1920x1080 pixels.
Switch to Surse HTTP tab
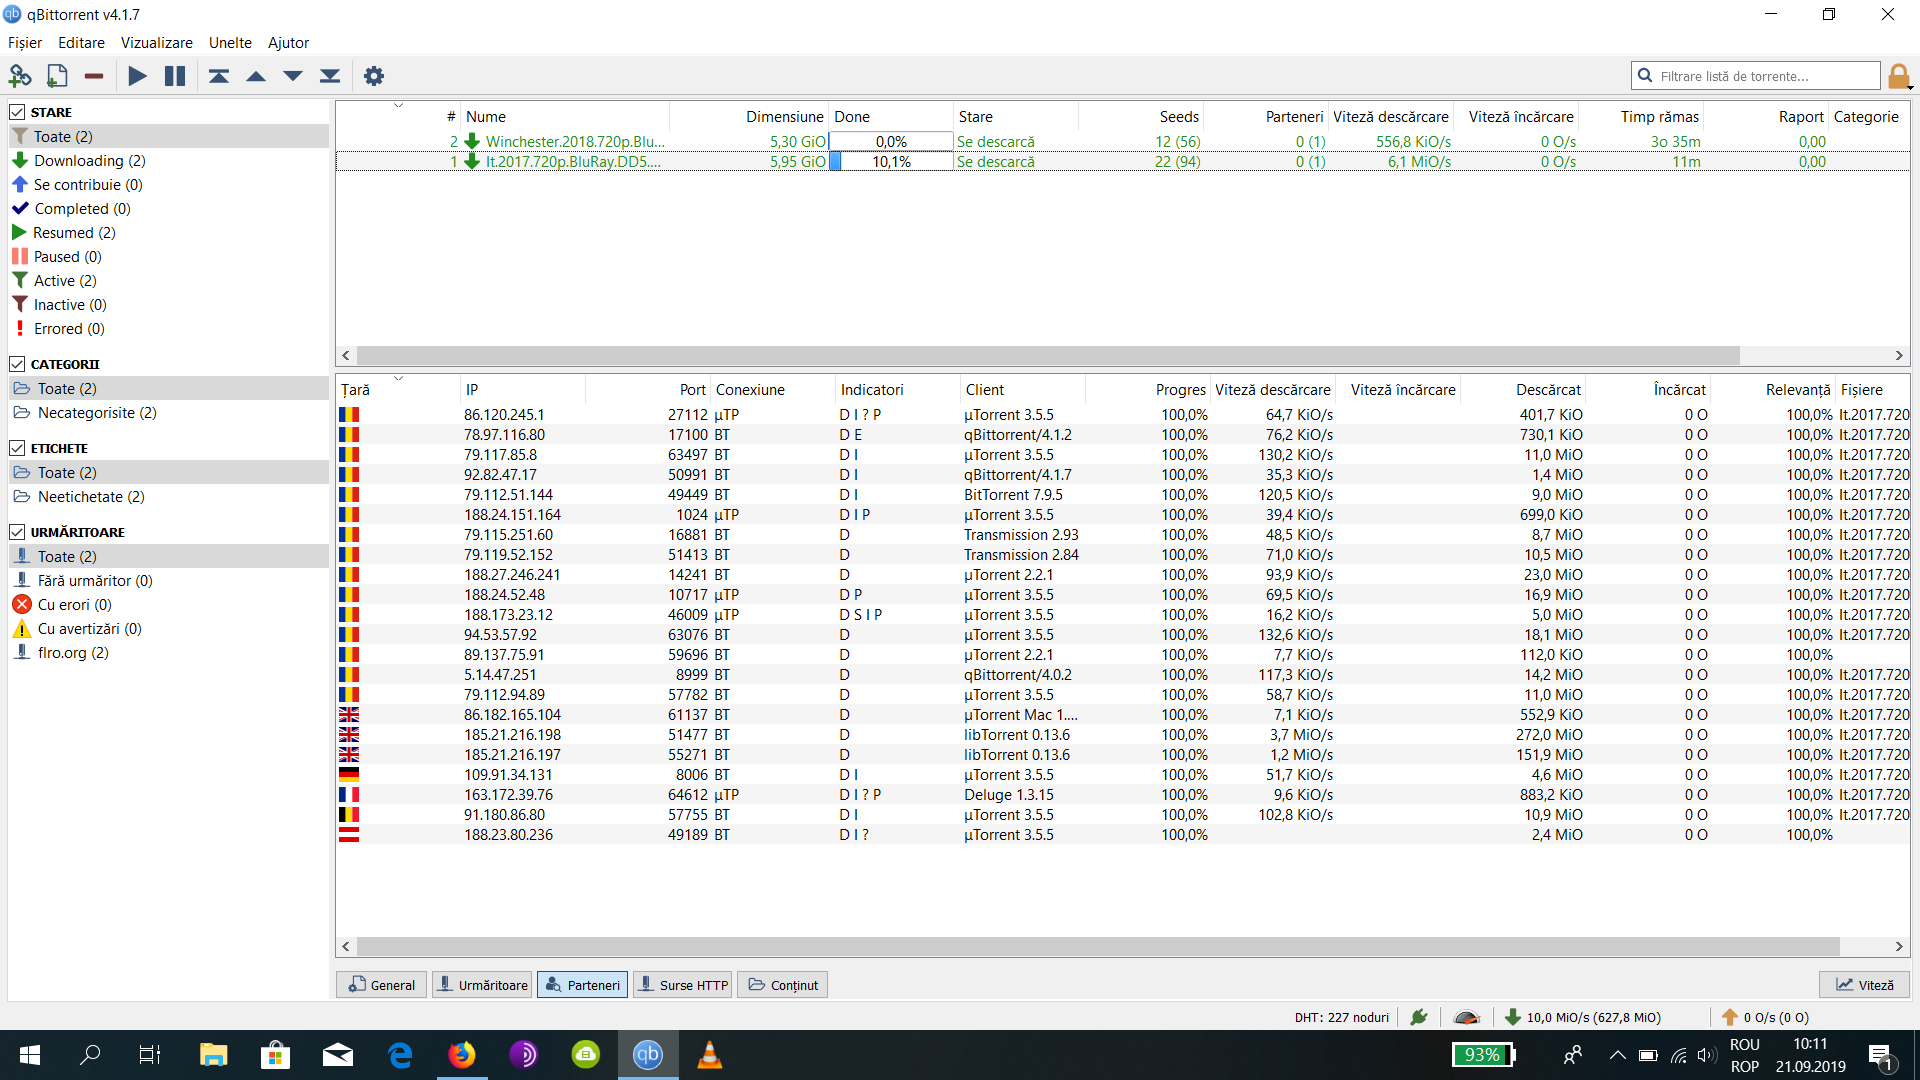[683, 985]
